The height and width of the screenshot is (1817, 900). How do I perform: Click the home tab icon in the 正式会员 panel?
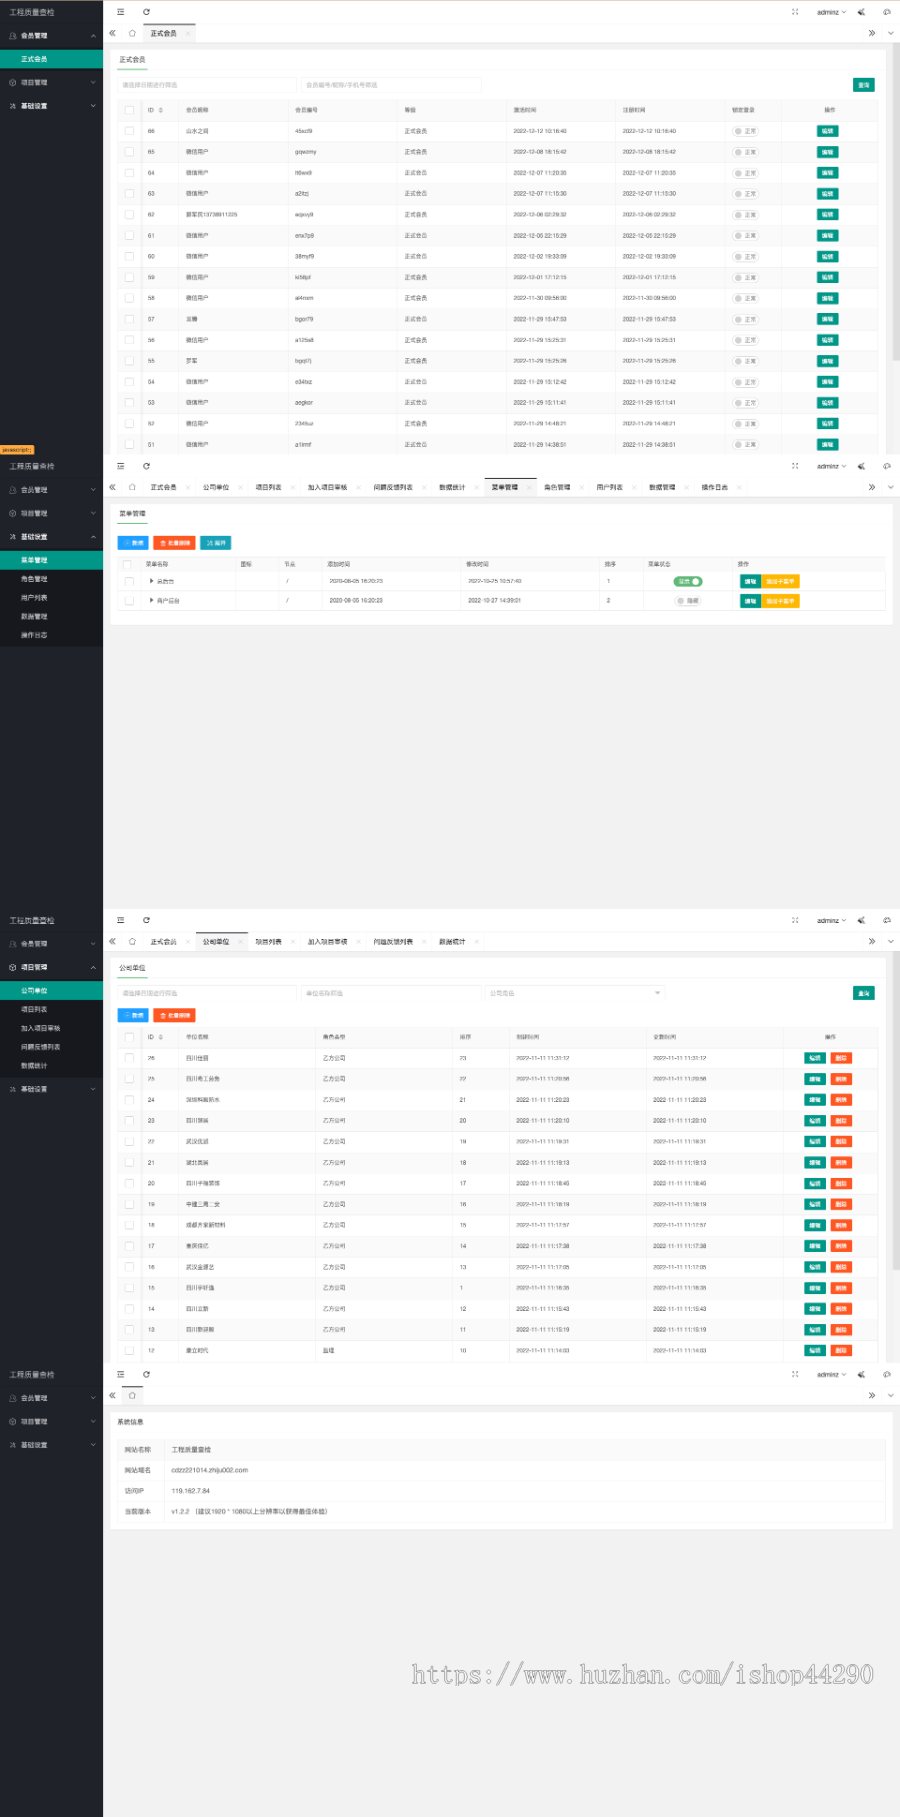click(132, 33)
